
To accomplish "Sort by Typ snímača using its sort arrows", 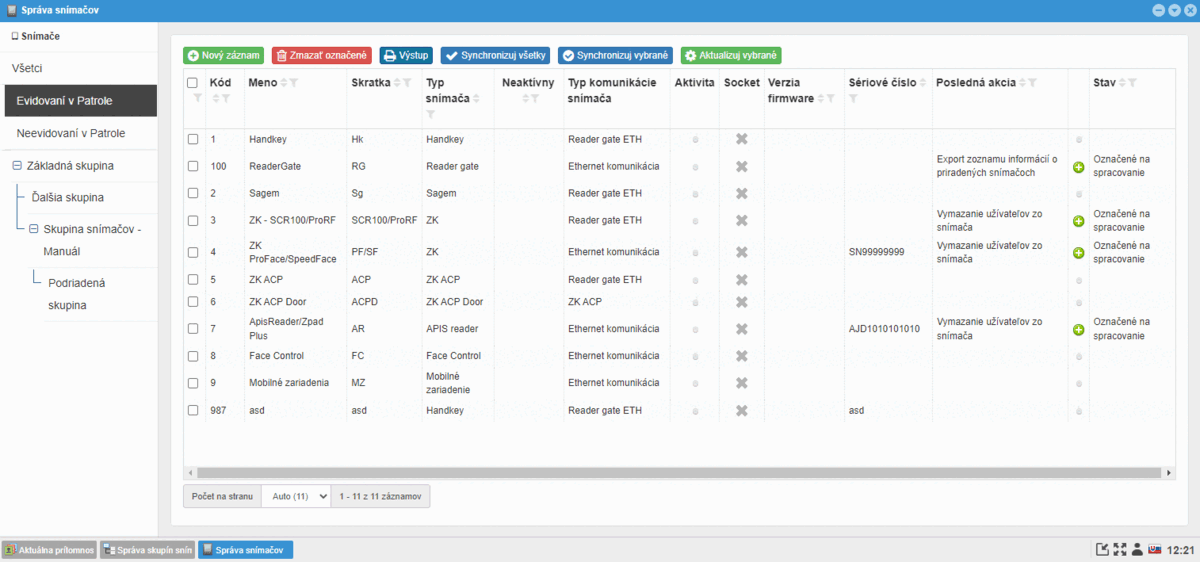I will [x=477, y=98].
